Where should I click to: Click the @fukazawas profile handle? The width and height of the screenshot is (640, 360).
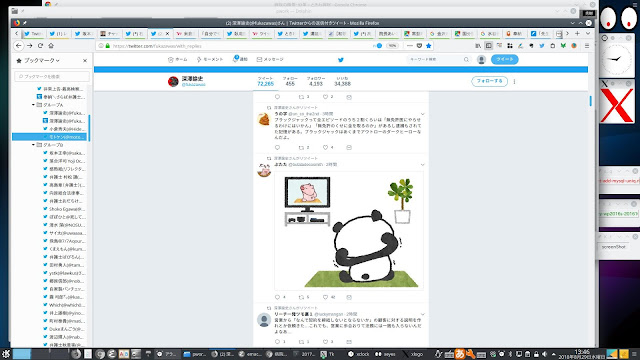[x=193, y=84]
